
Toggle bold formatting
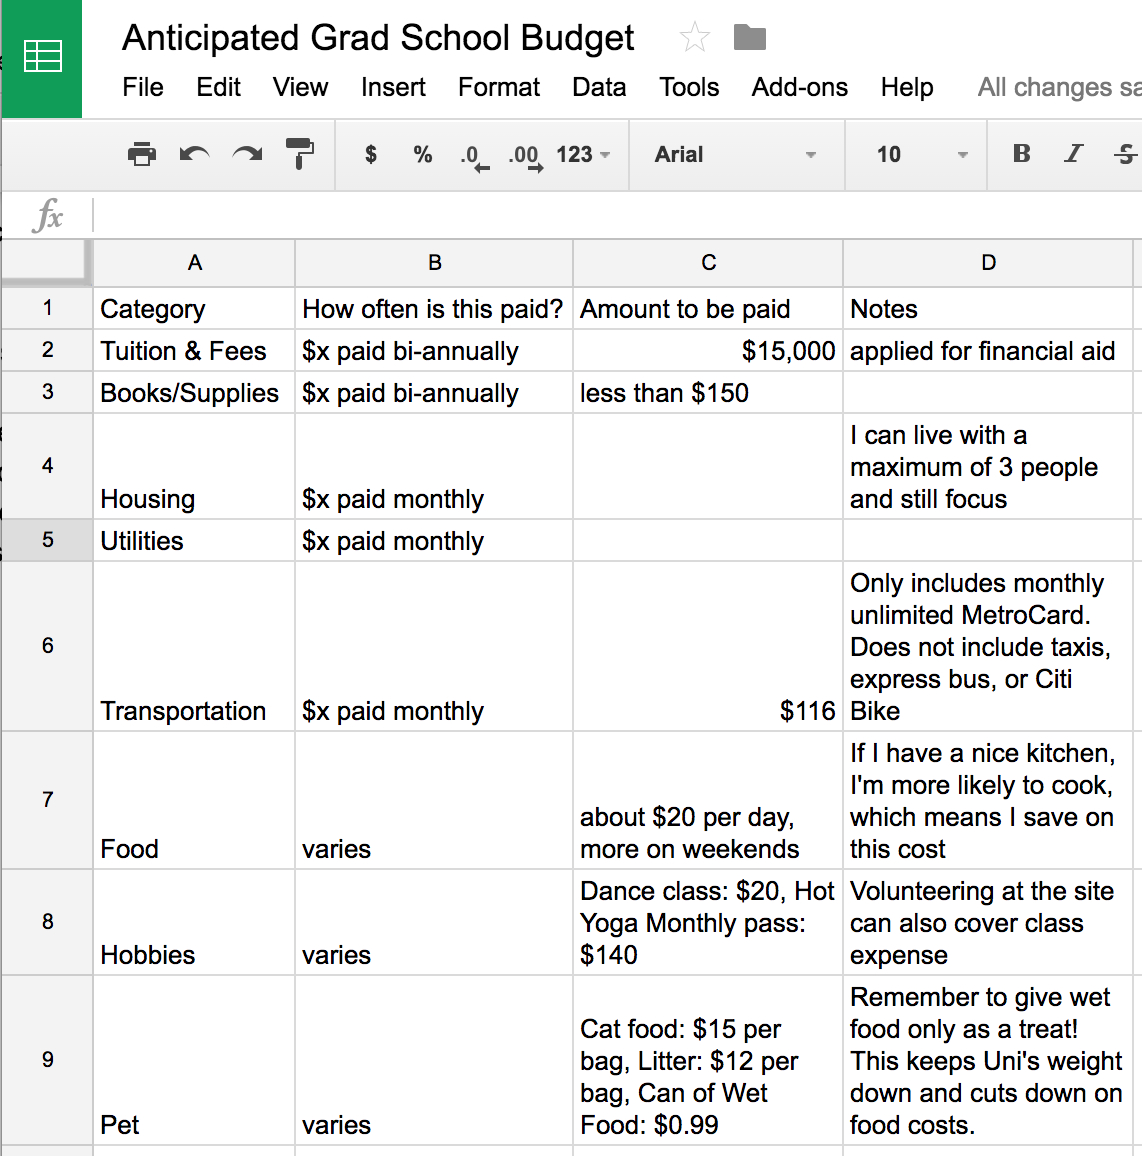coord(1021,154)
